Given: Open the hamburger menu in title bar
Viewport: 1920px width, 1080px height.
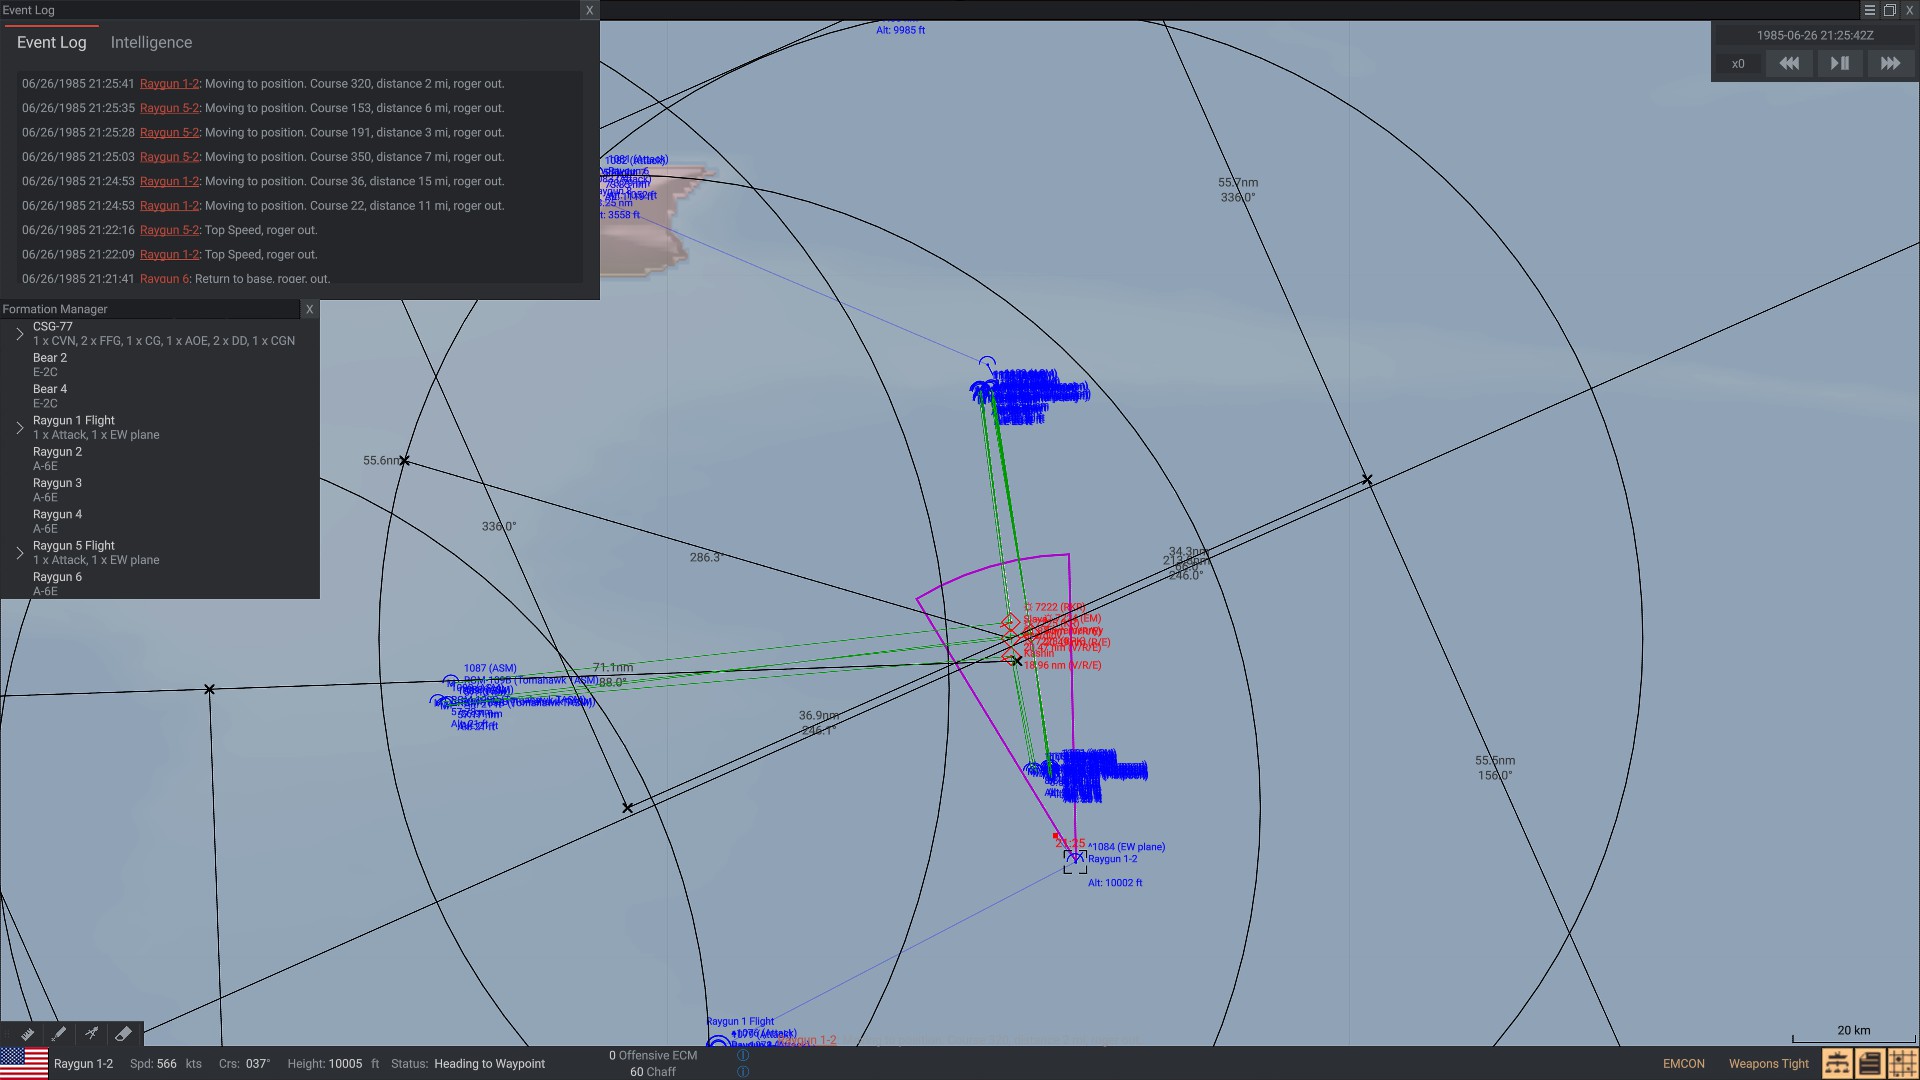Looking at the screenshot, I should coord(1869,10).
